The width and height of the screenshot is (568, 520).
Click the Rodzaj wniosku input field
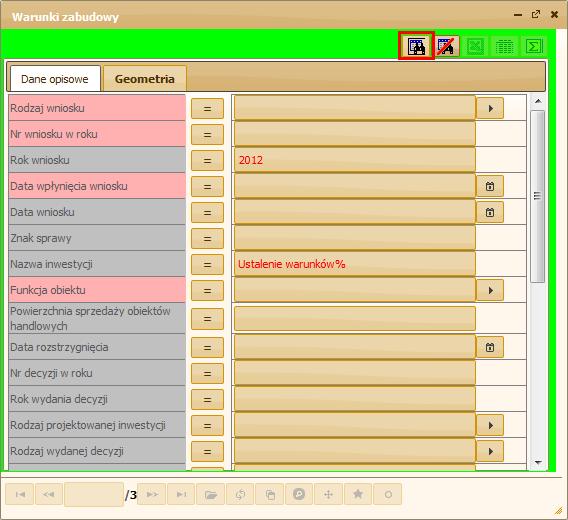pyautogui.click(x=355, y=108)
